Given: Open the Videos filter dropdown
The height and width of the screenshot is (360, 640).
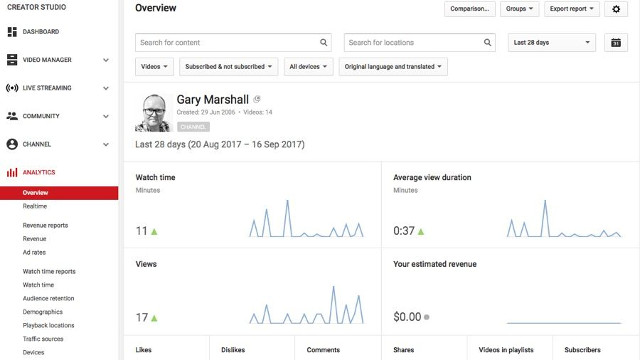Looking at the screenshot, I should click(x=154, y=67).
